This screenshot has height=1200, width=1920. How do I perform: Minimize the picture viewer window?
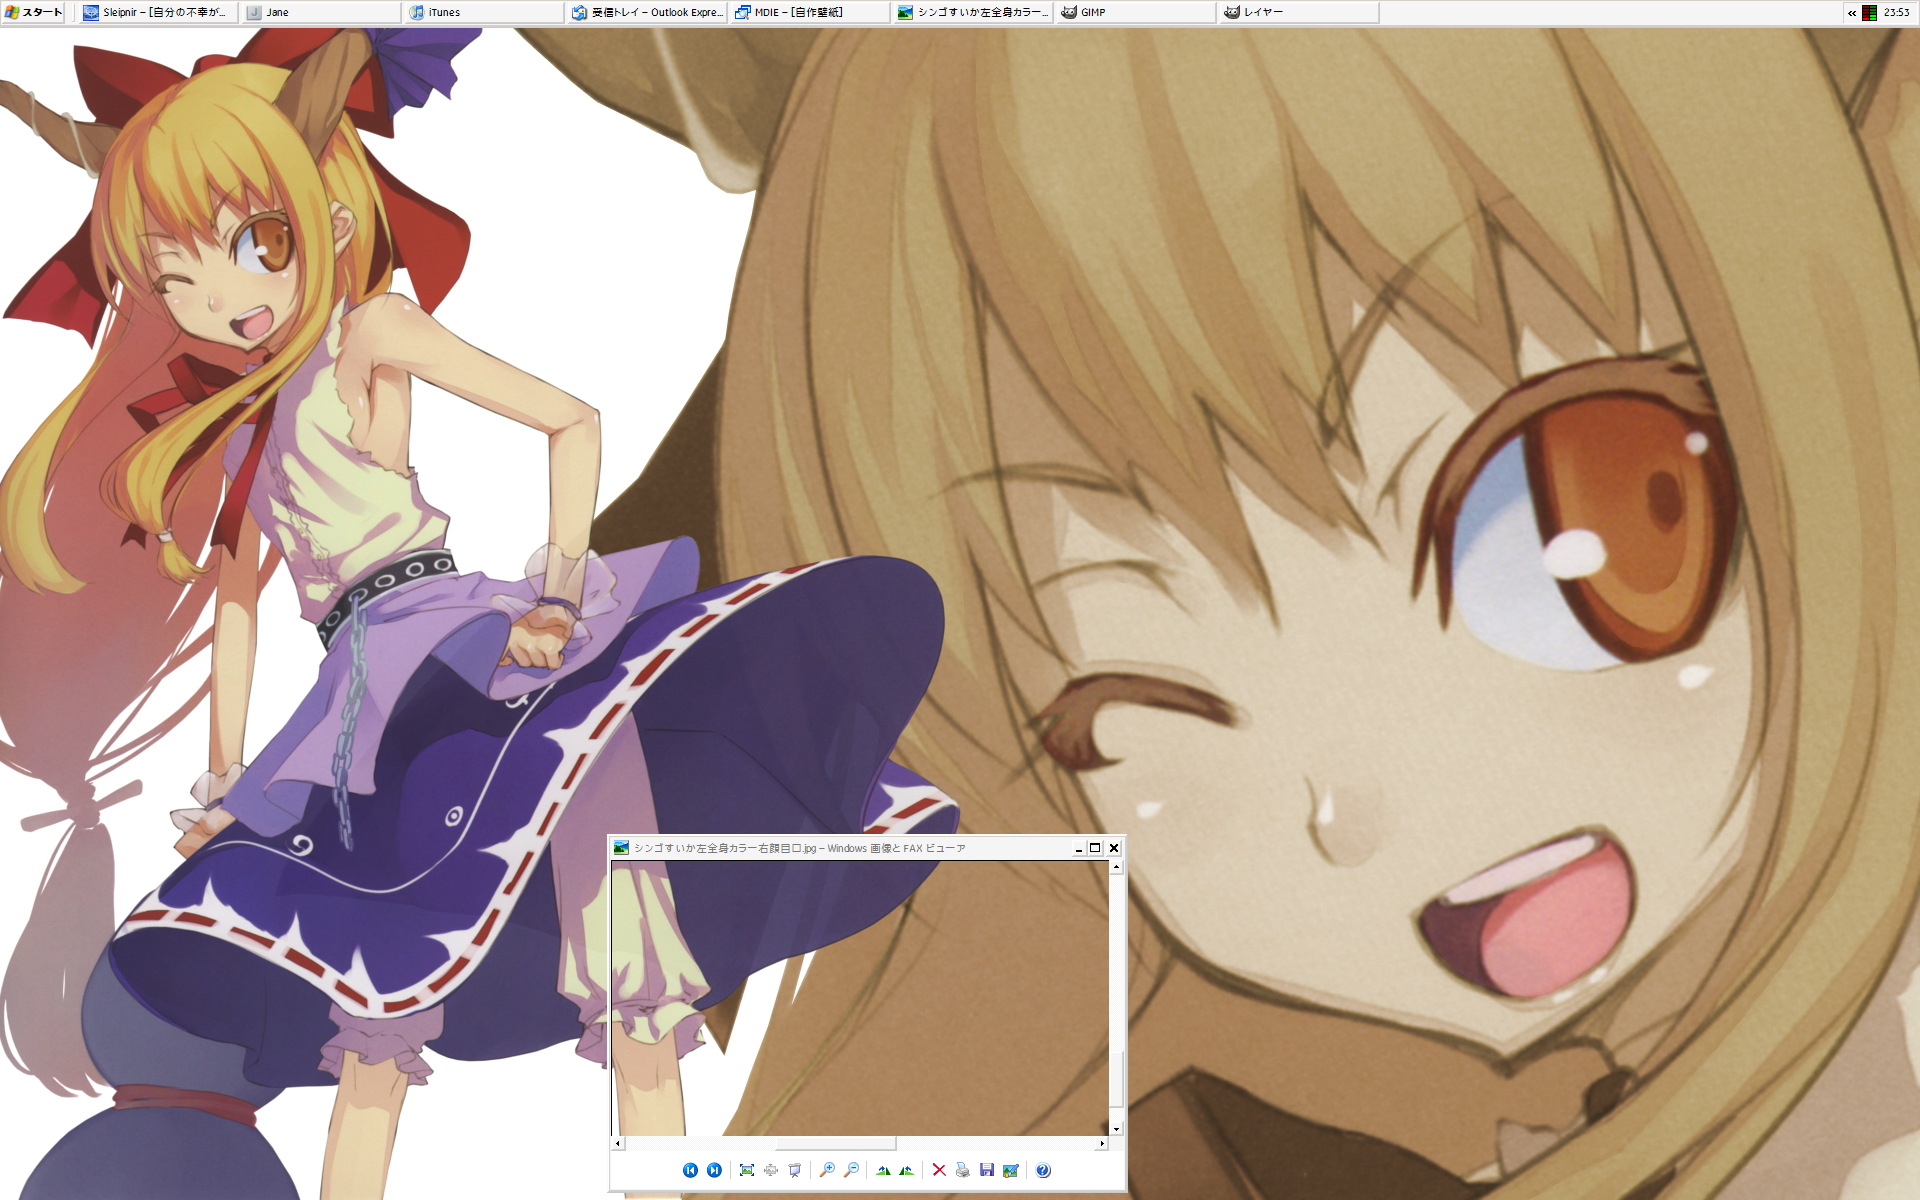pyautogui.click(x=1078, y=848)
